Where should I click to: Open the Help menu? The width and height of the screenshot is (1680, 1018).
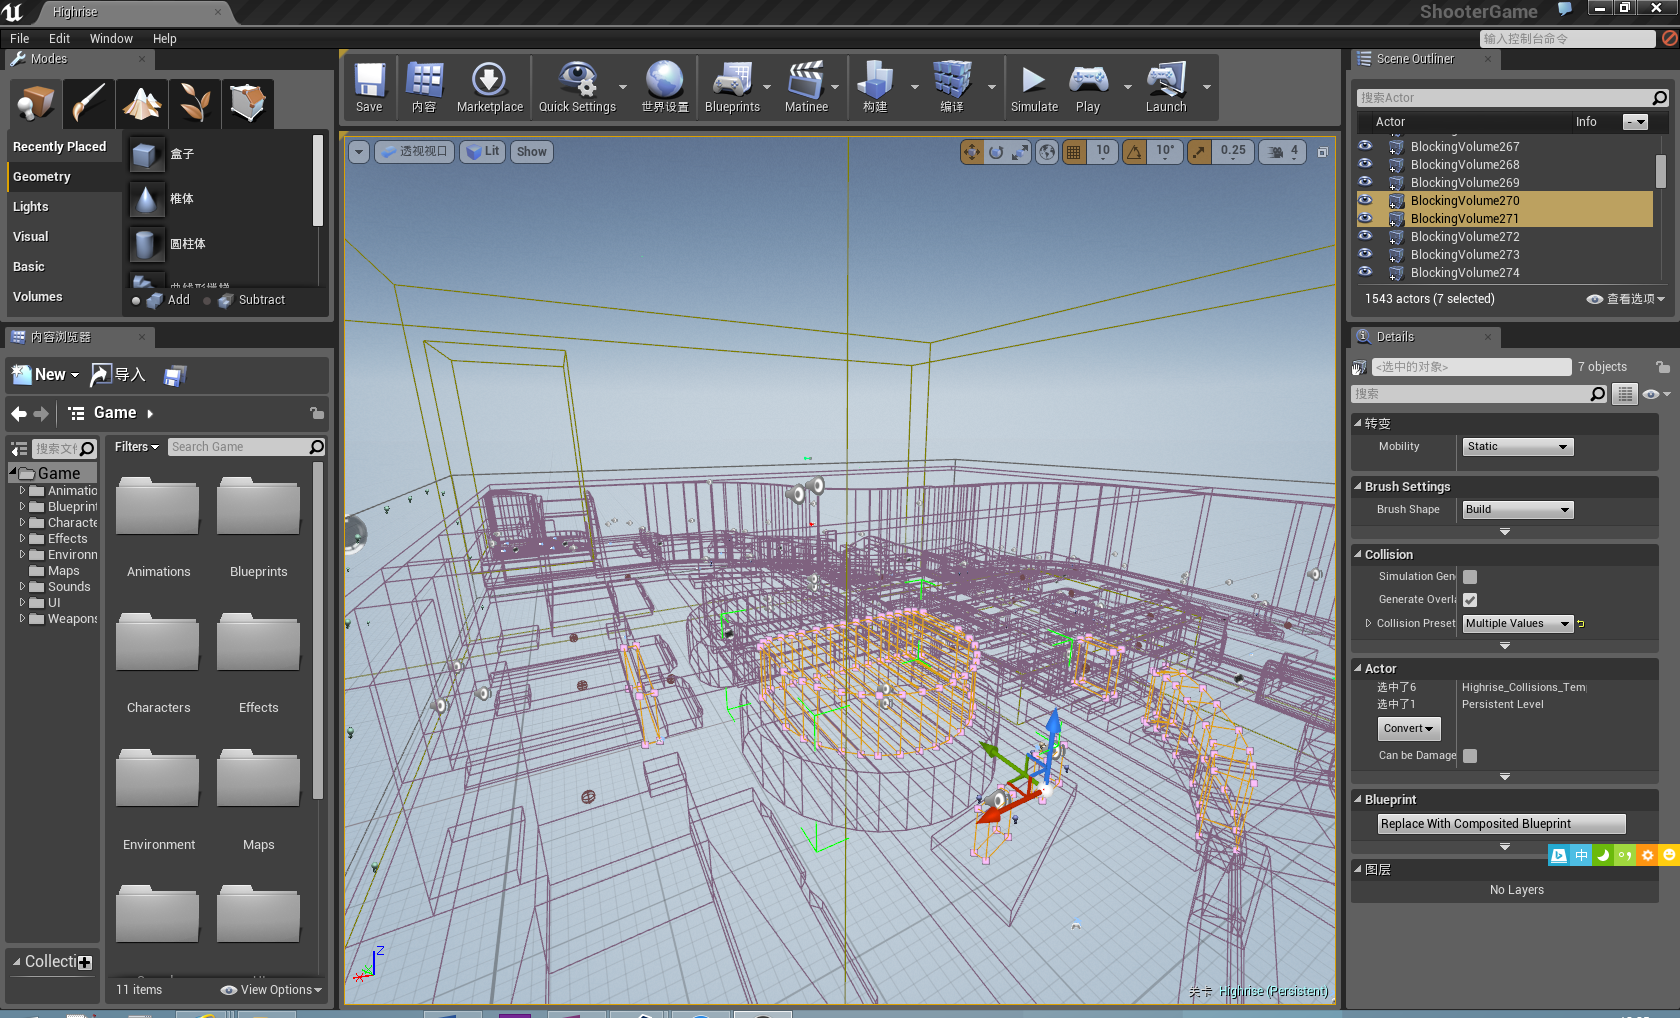pyautogui.click(x=164, y=39)
